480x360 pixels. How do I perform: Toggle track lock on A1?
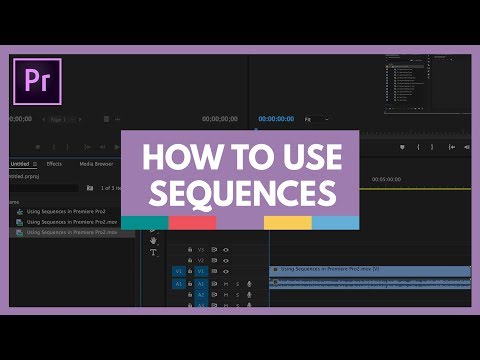tap(190, 284)
